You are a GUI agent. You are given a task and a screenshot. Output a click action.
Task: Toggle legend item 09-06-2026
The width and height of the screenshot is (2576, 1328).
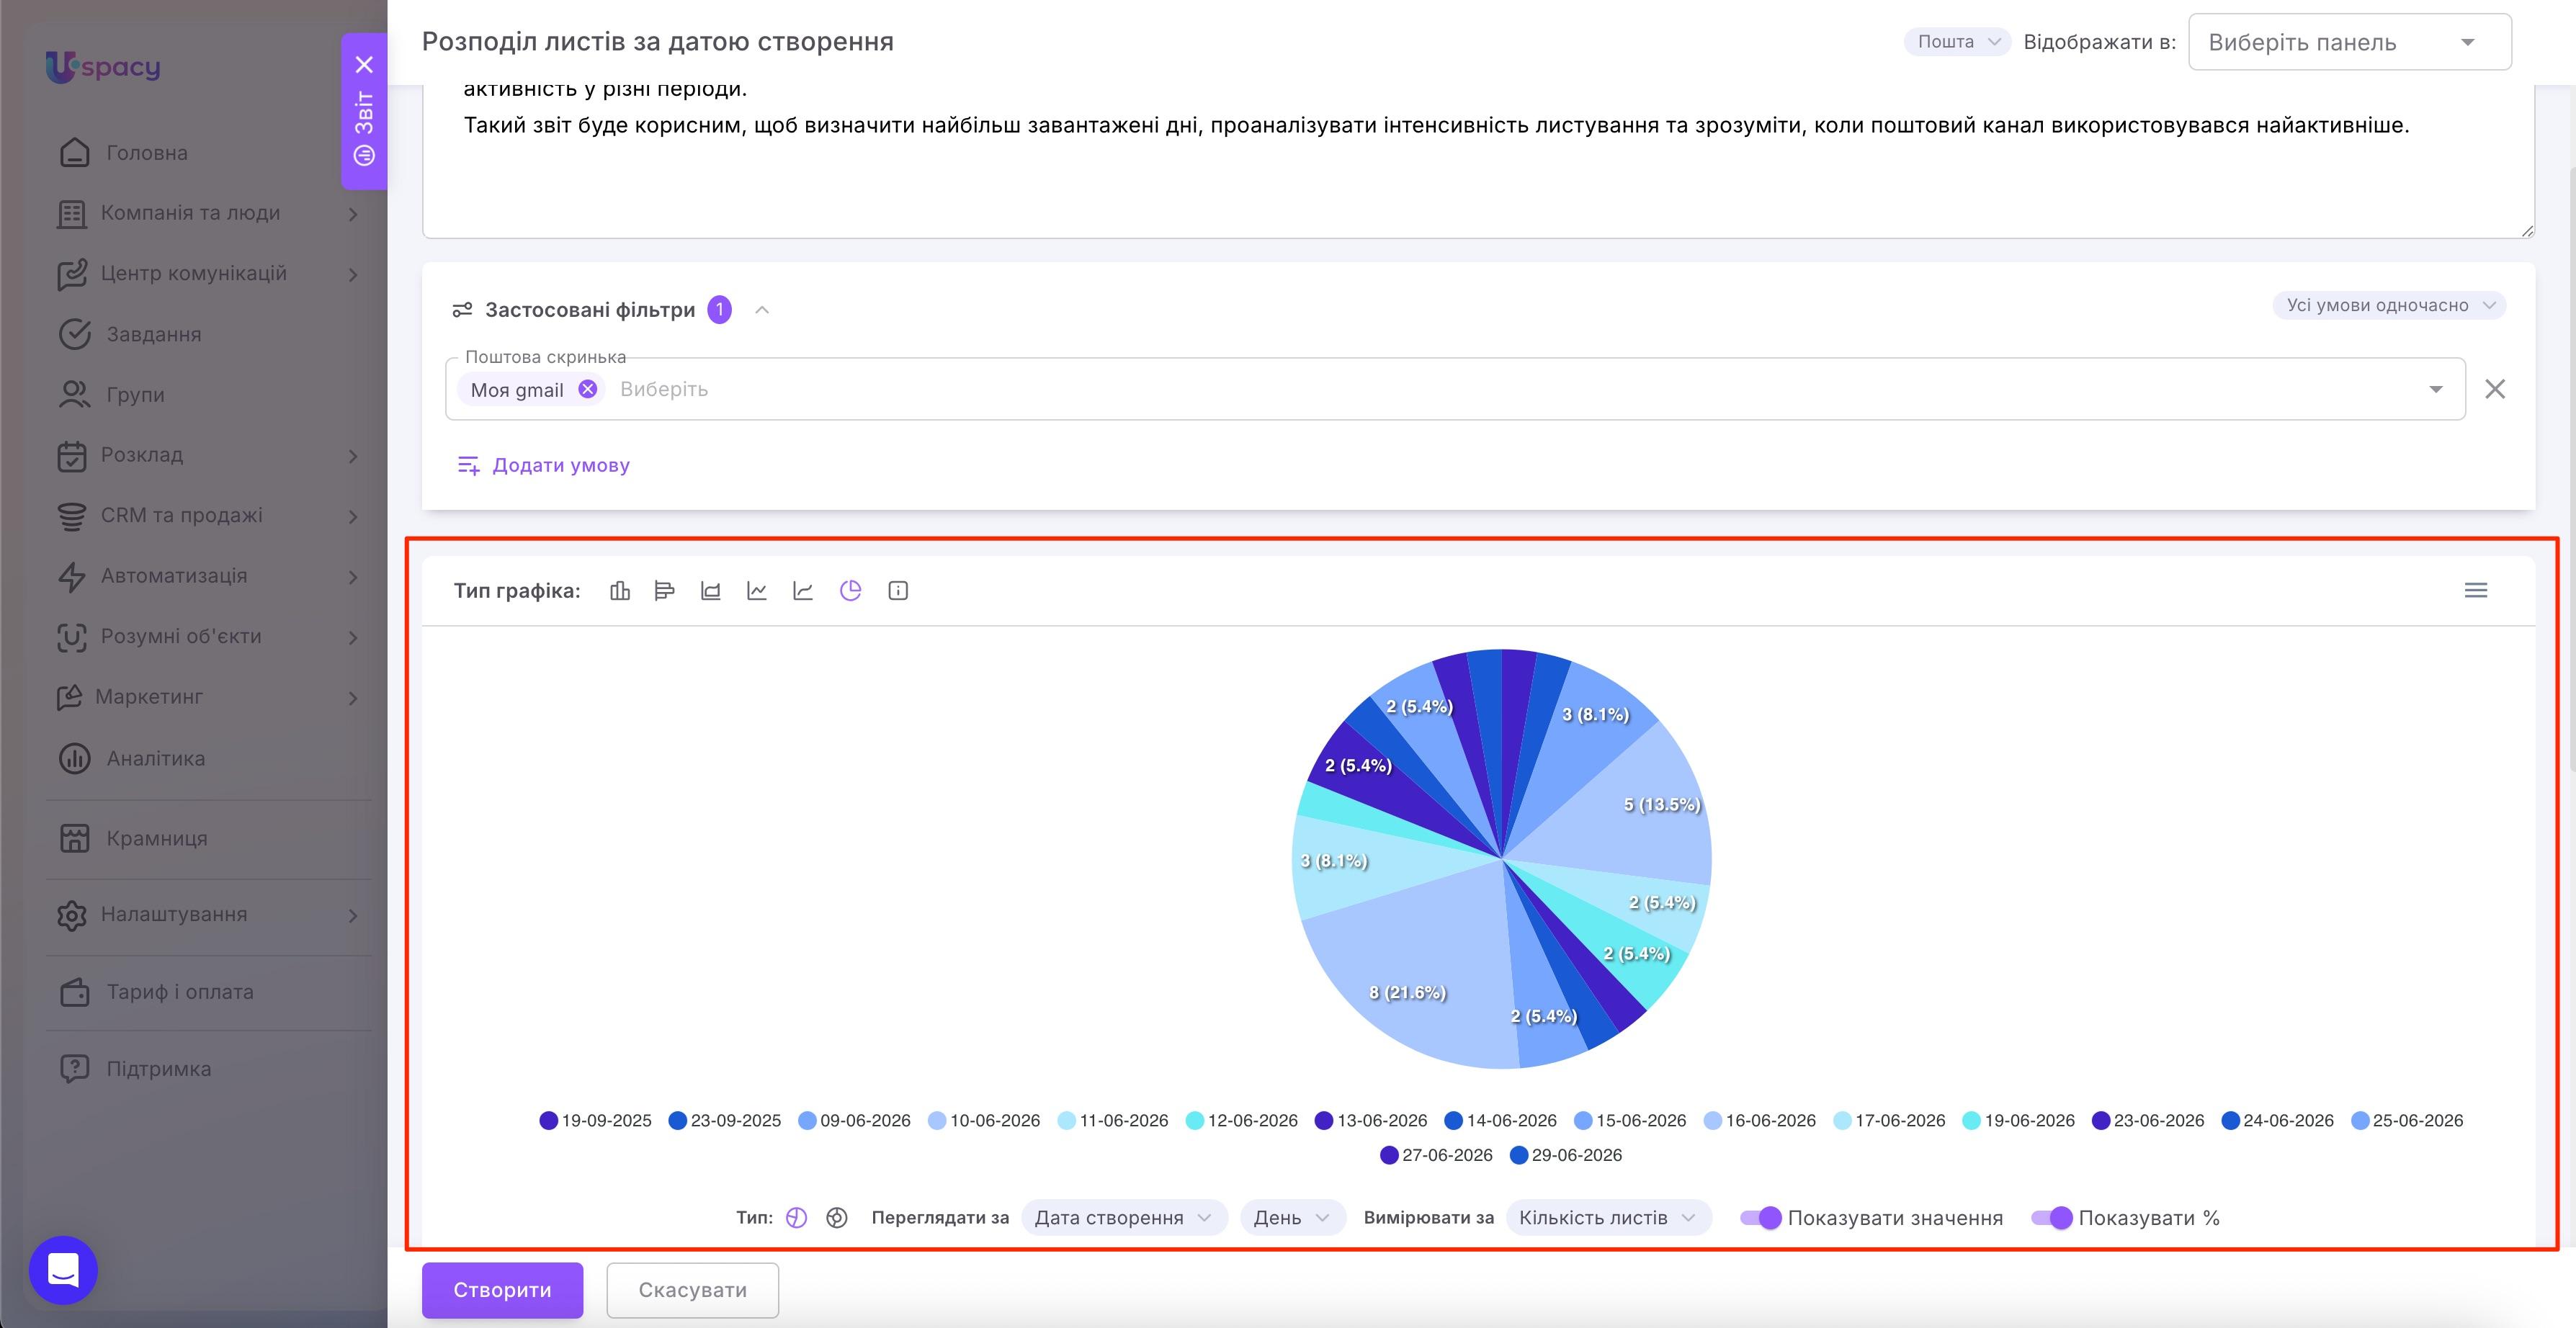pos(855,1120)
